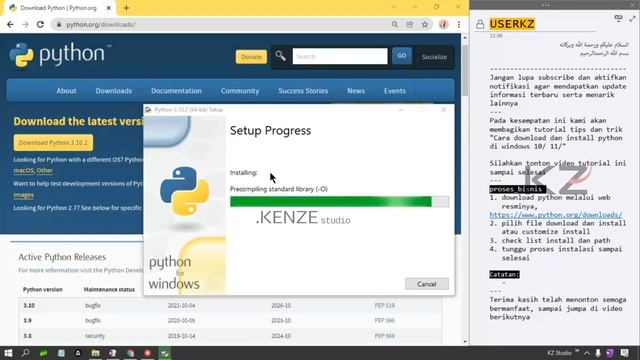This screenshot has width=640, height=360.
Task: Click the zoom magnifier icon in address bar
Action: (395, 24)
